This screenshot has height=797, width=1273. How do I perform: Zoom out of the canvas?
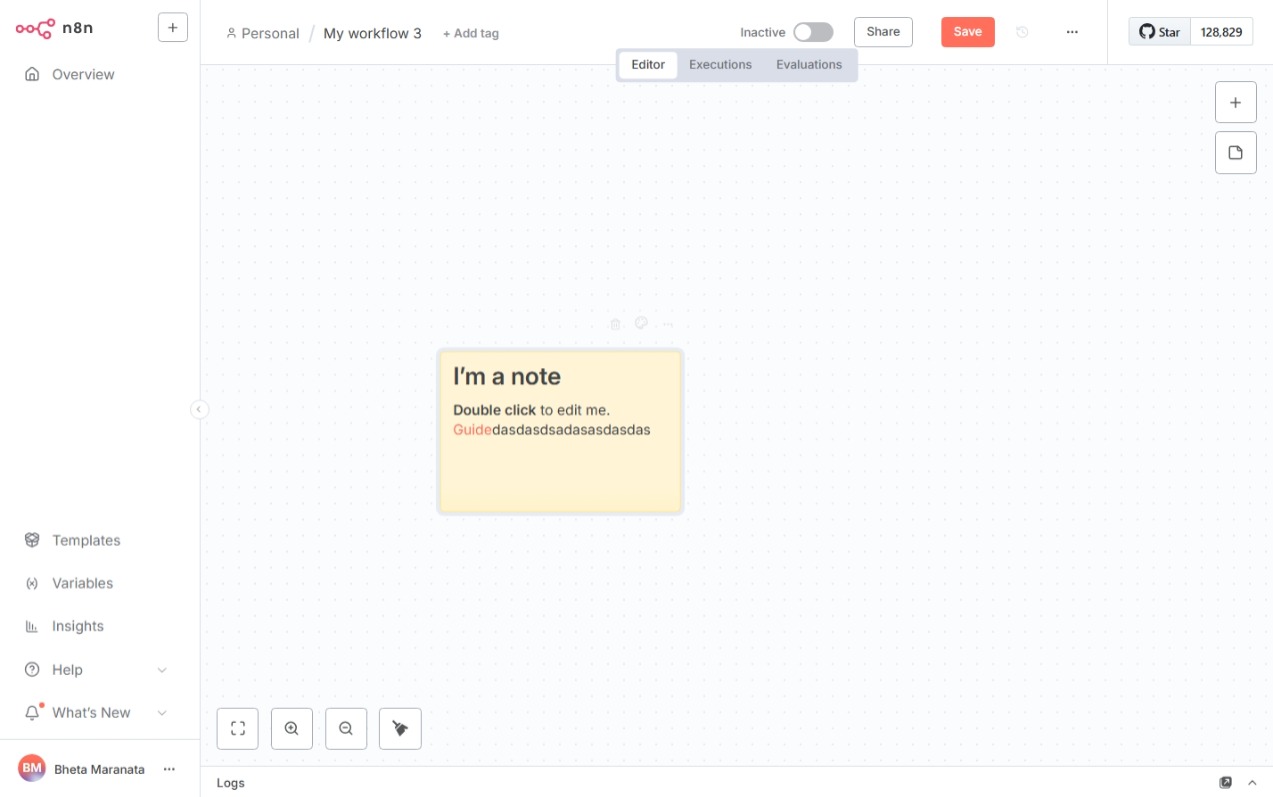coord(346,729)
